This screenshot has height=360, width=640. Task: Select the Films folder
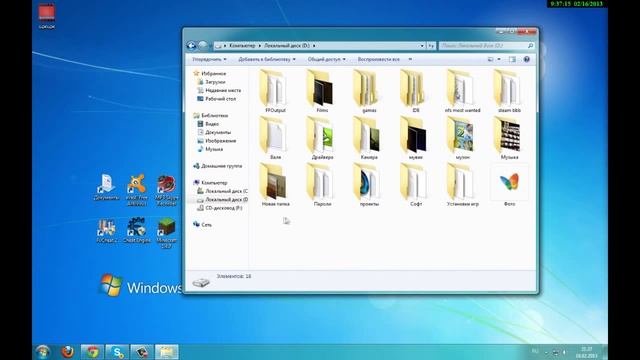[x=322, y=91]
